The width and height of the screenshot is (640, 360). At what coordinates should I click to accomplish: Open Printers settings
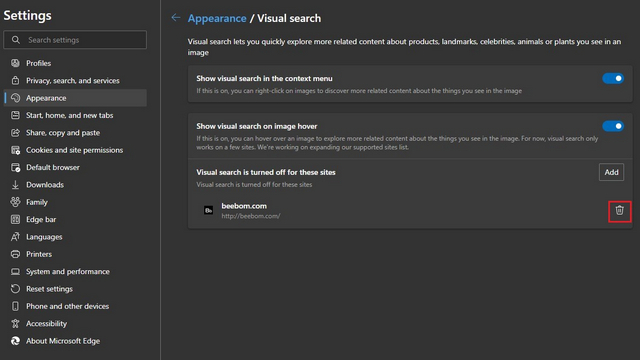point(75,254)
